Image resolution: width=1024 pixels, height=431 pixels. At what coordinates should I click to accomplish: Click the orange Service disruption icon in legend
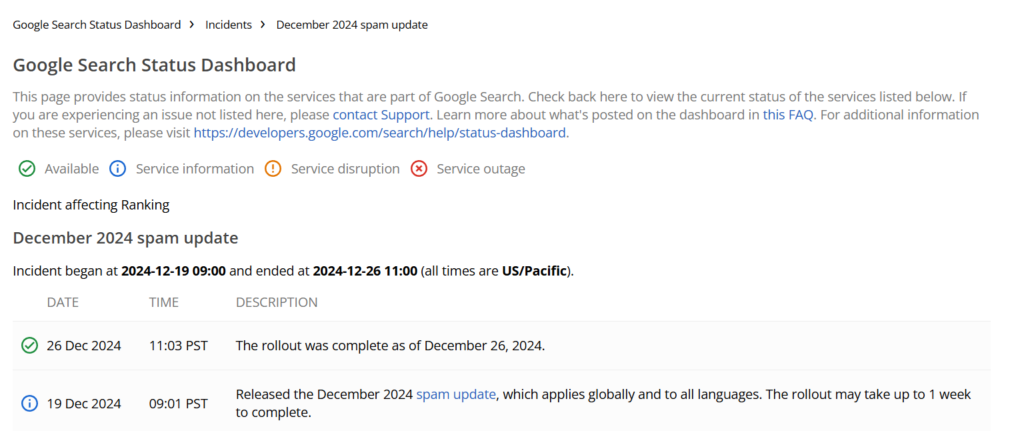click(273, 169)
